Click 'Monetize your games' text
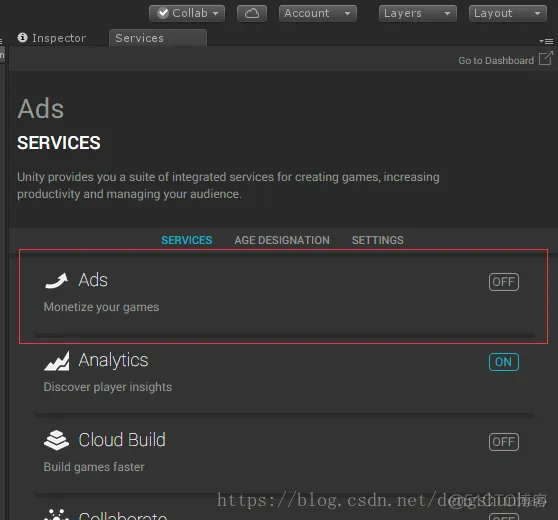This screenshot has width=558, height=520. (x=101, y=307)
